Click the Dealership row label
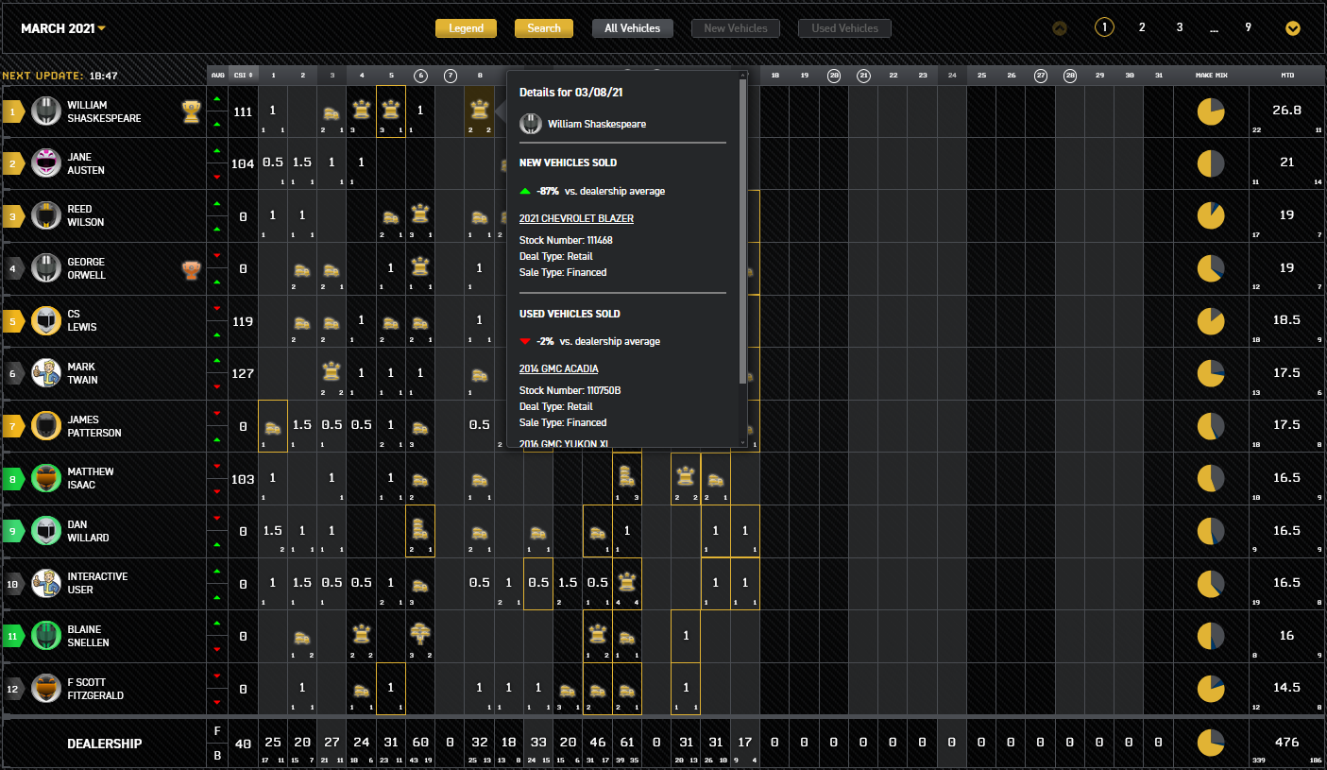The height and width of the screenshot is (770, 1327). (x=104, y=744)
